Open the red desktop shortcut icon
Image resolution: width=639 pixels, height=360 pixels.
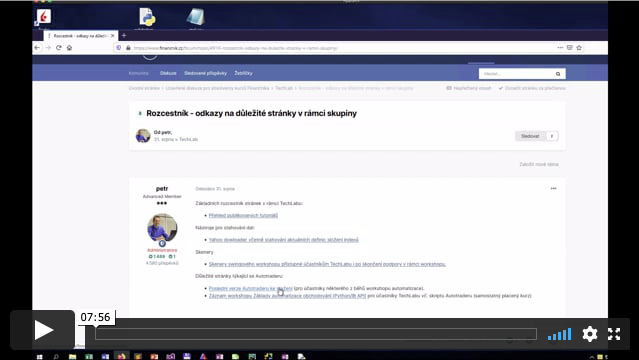(44, 17)
